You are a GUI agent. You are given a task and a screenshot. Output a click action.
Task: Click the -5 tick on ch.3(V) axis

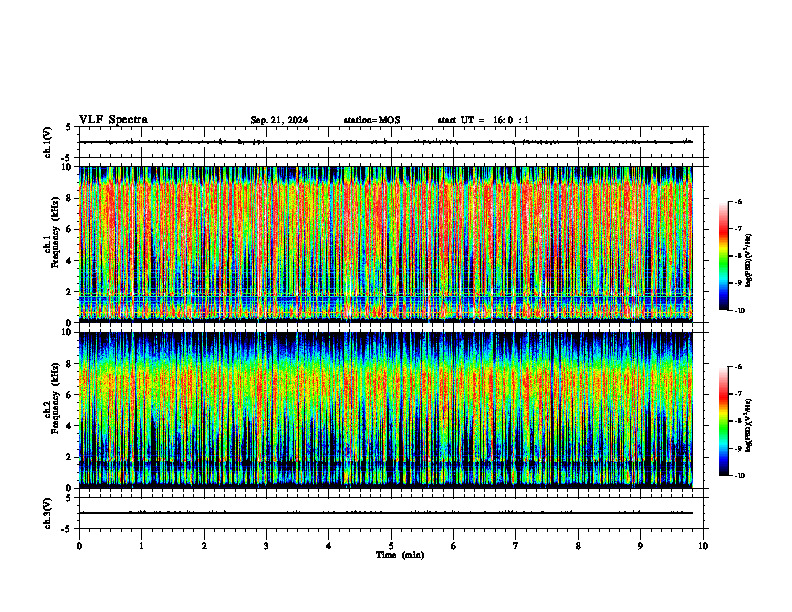tap(66, 529)
